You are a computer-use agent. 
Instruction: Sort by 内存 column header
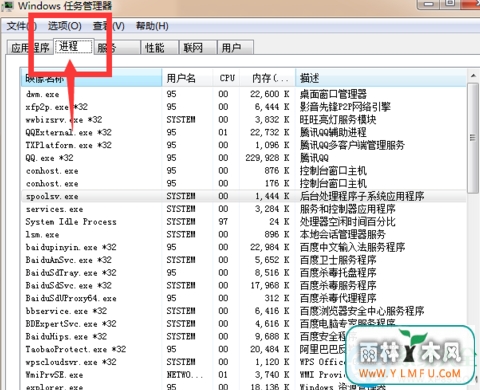(268, 78)
